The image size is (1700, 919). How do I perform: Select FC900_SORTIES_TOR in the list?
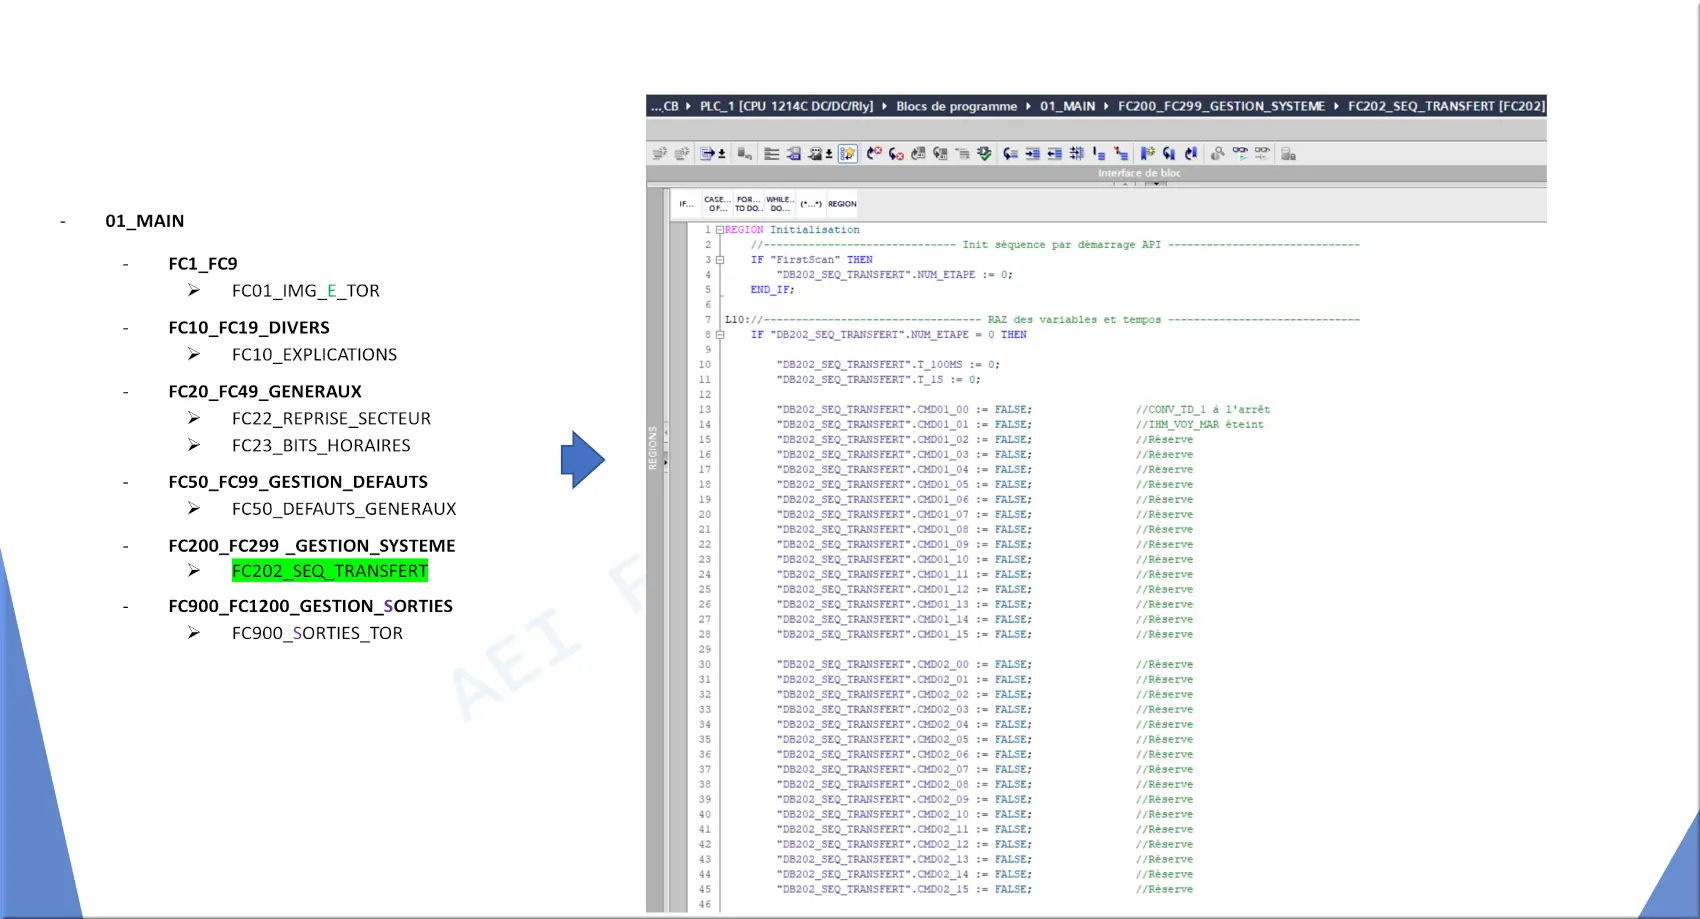pos(317,633)
